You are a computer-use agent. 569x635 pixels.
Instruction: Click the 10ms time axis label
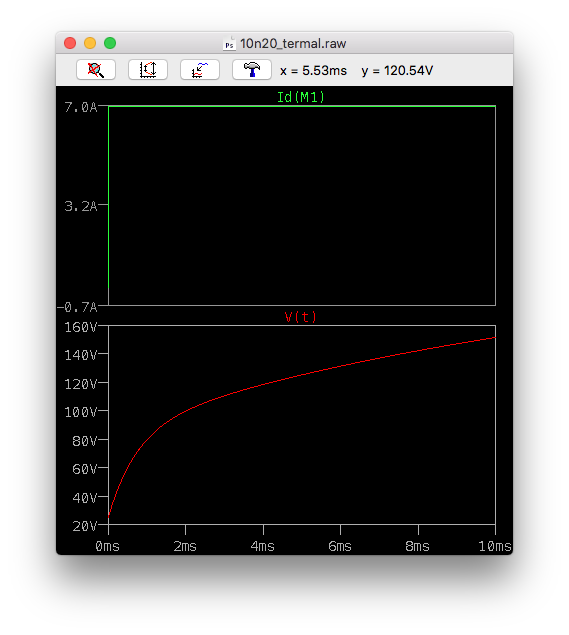495,546
